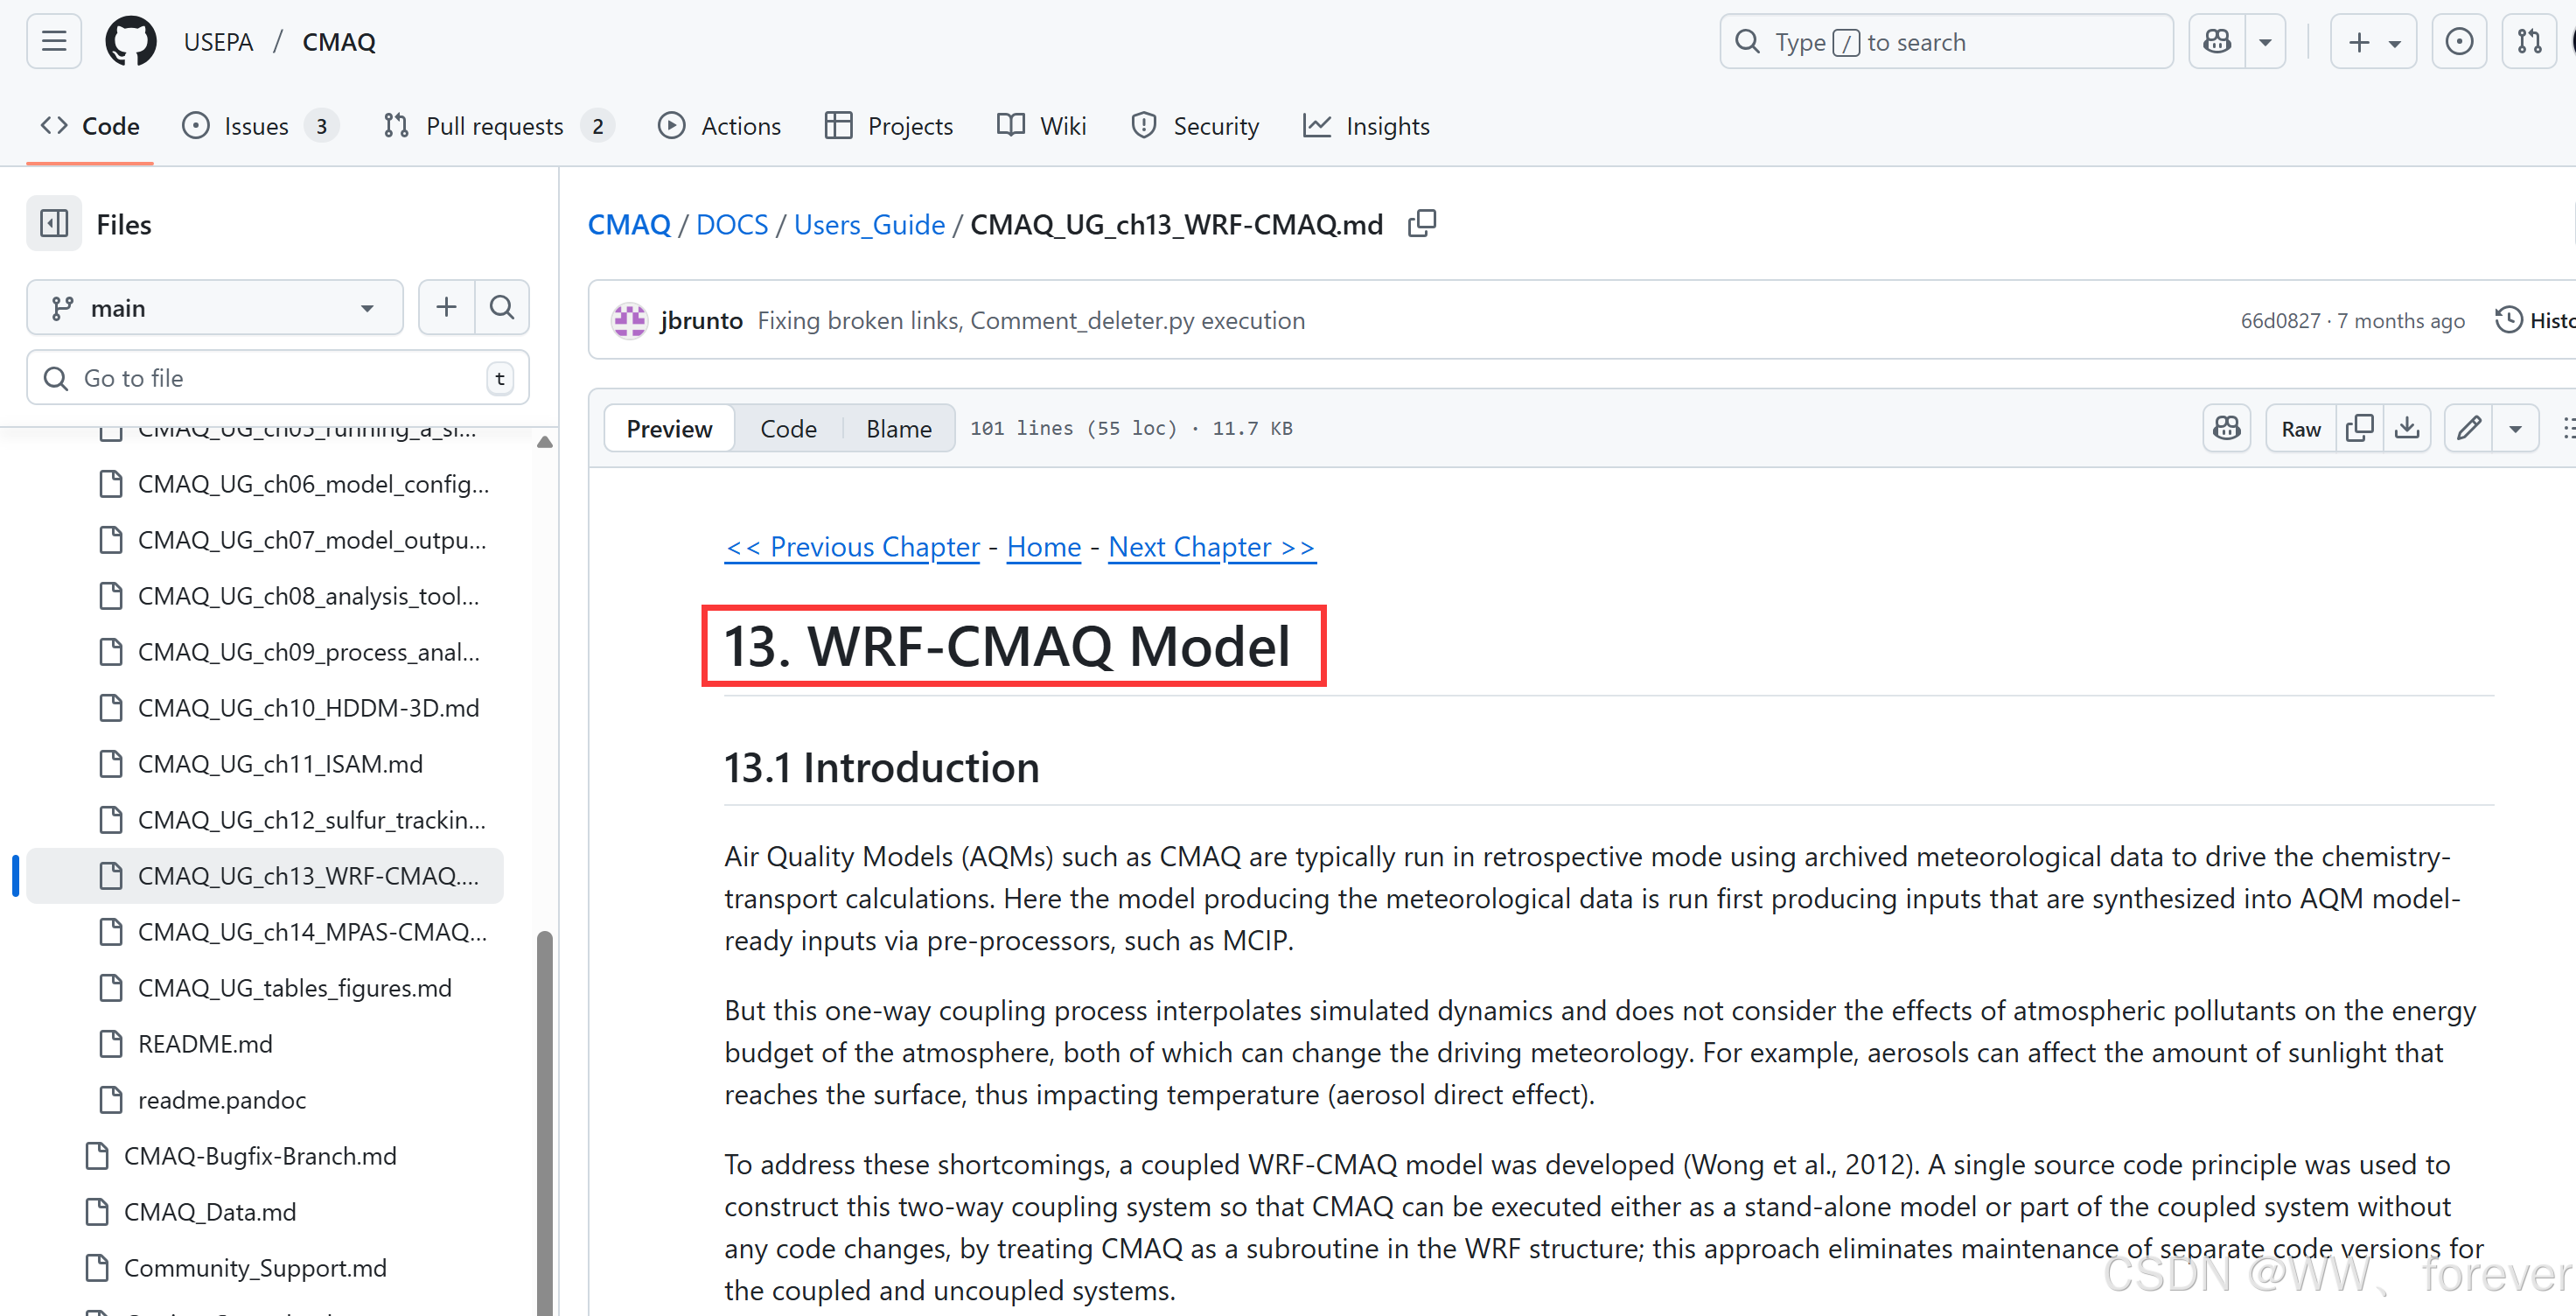Click the Raw button
Screen dimensions: 2576x1316
[2300, 428]
